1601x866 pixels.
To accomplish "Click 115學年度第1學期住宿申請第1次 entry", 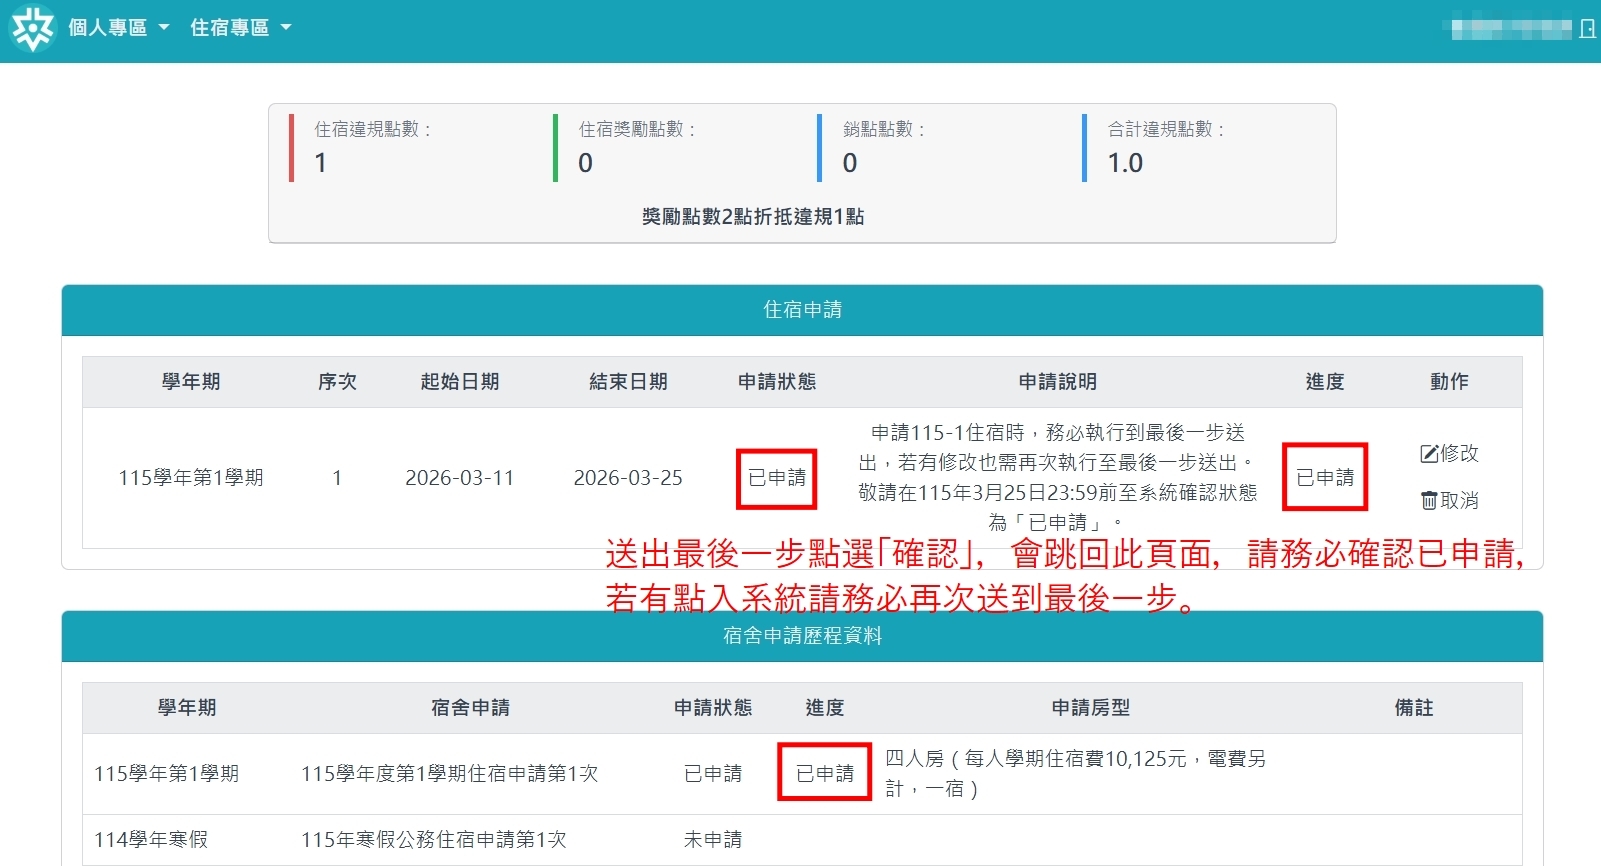I will [450, 774].
